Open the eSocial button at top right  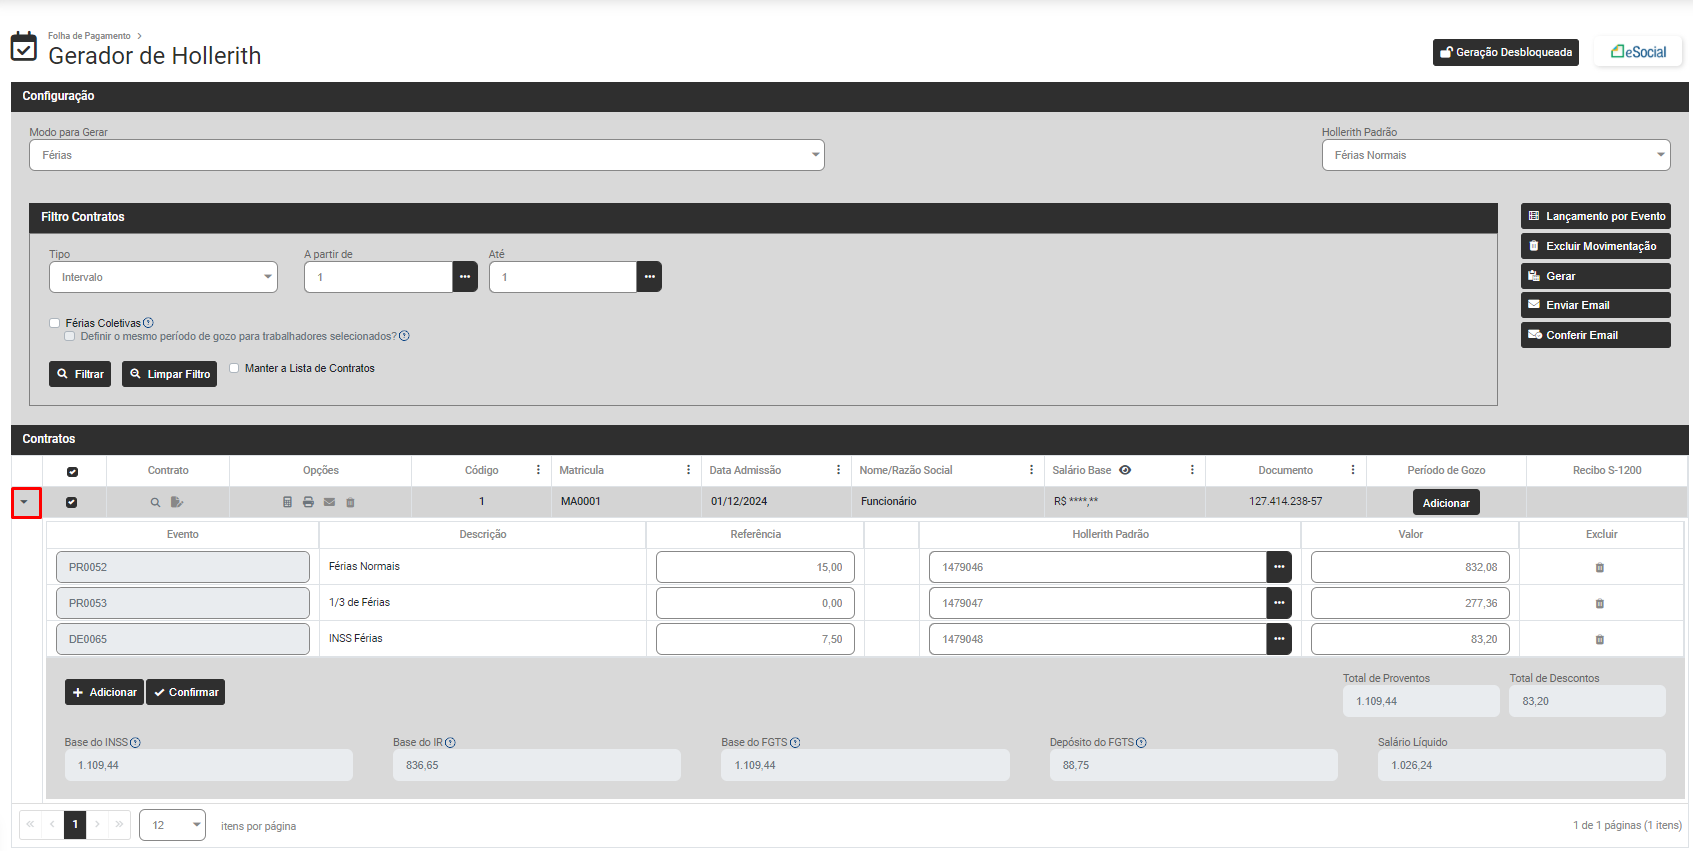pos(1638,52)
